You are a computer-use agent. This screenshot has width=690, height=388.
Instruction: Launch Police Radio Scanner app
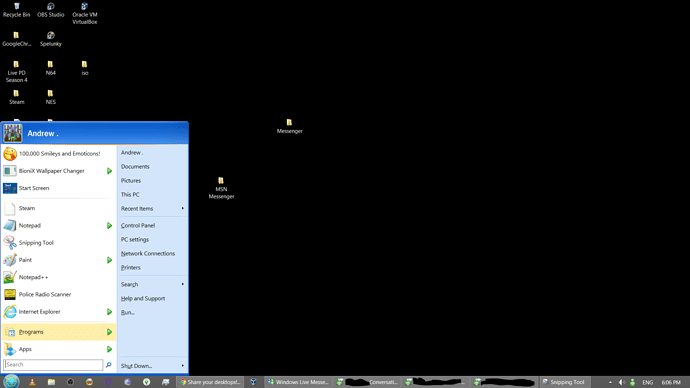click(59, 294)
